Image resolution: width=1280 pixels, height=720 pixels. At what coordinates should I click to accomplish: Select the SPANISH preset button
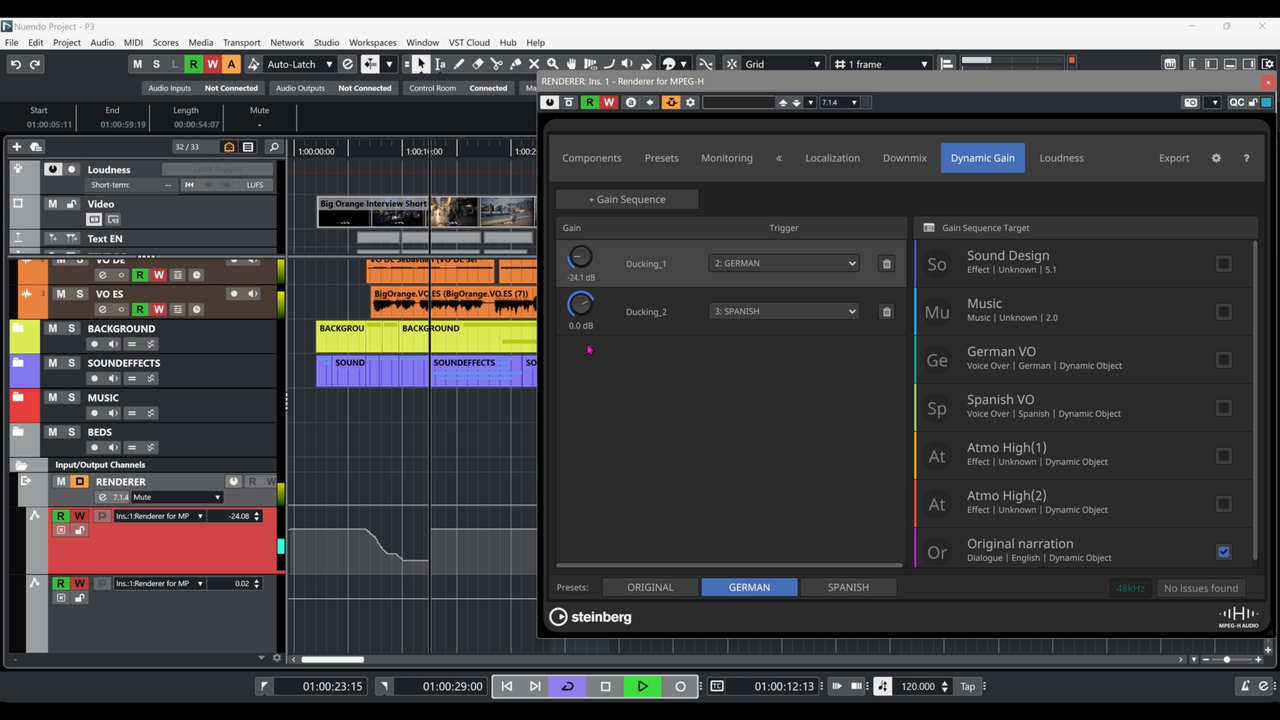click(848, 587)
